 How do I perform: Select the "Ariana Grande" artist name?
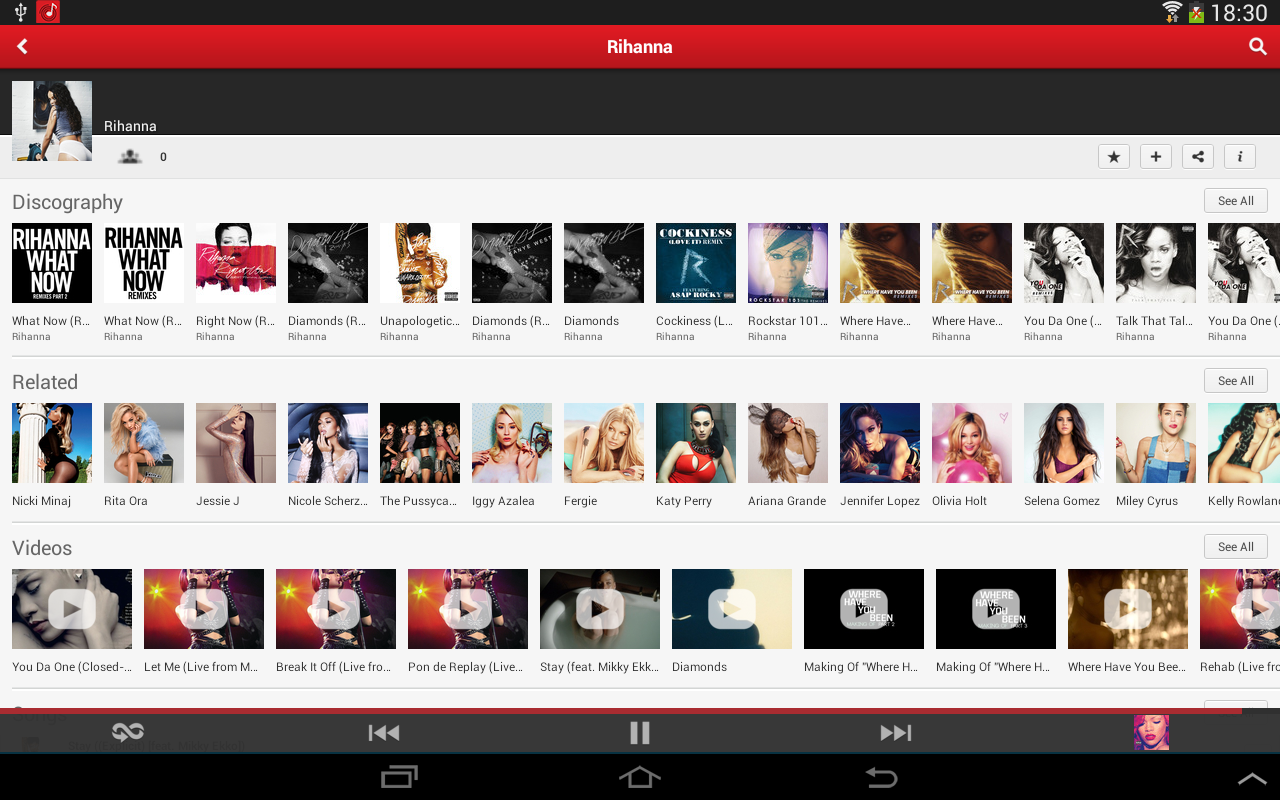click(787, 501)
